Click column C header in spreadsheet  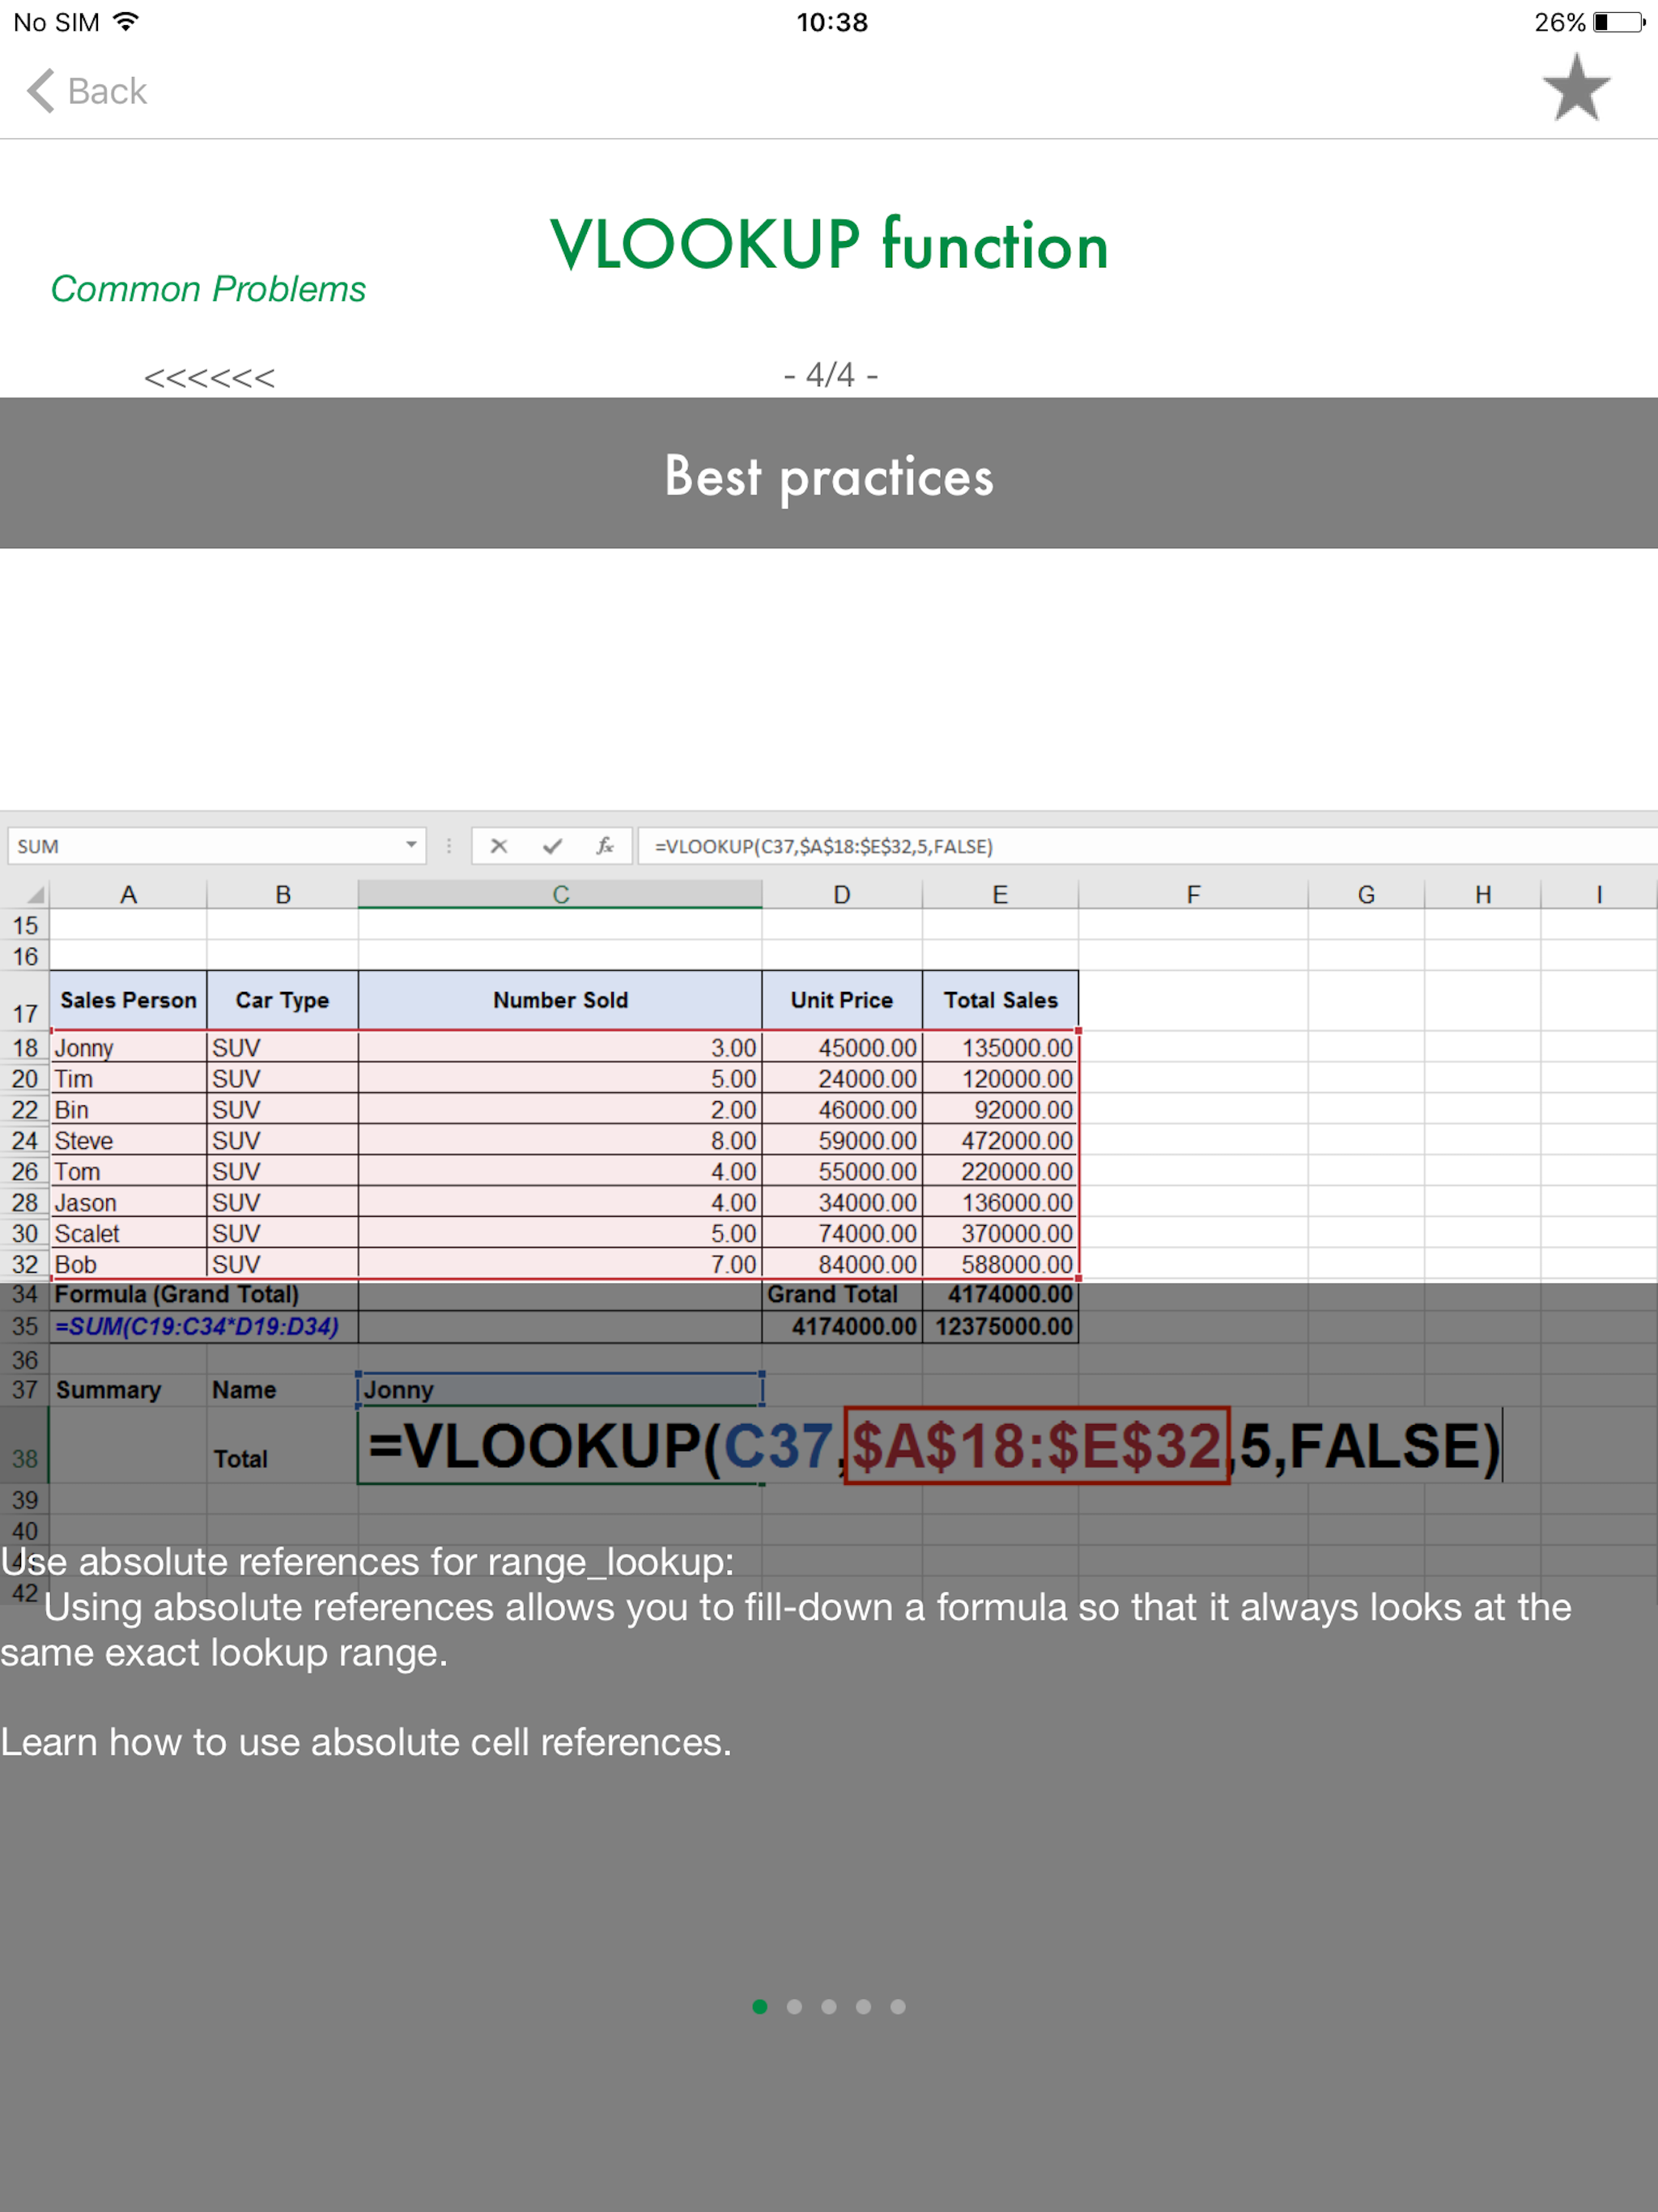tap(560, 895)
